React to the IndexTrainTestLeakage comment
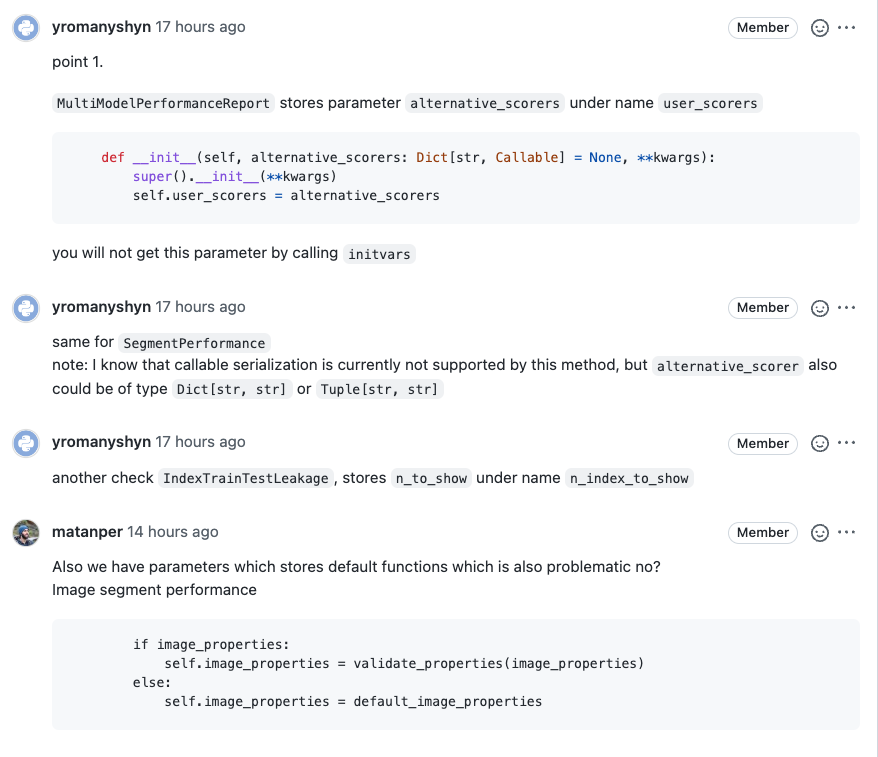Viewport: 878px width, 757px height. (x=820, y=443)
